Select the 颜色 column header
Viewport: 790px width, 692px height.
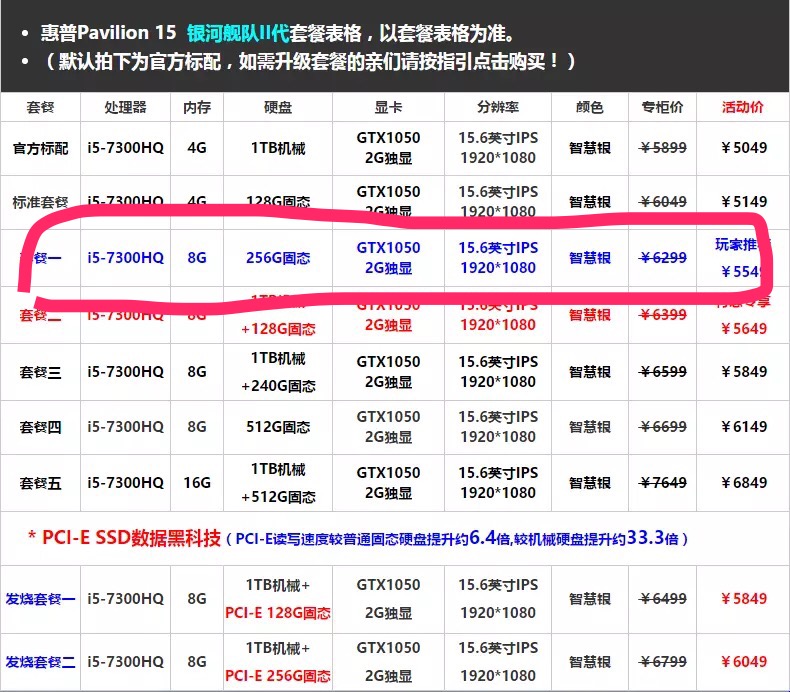point(589,107)
